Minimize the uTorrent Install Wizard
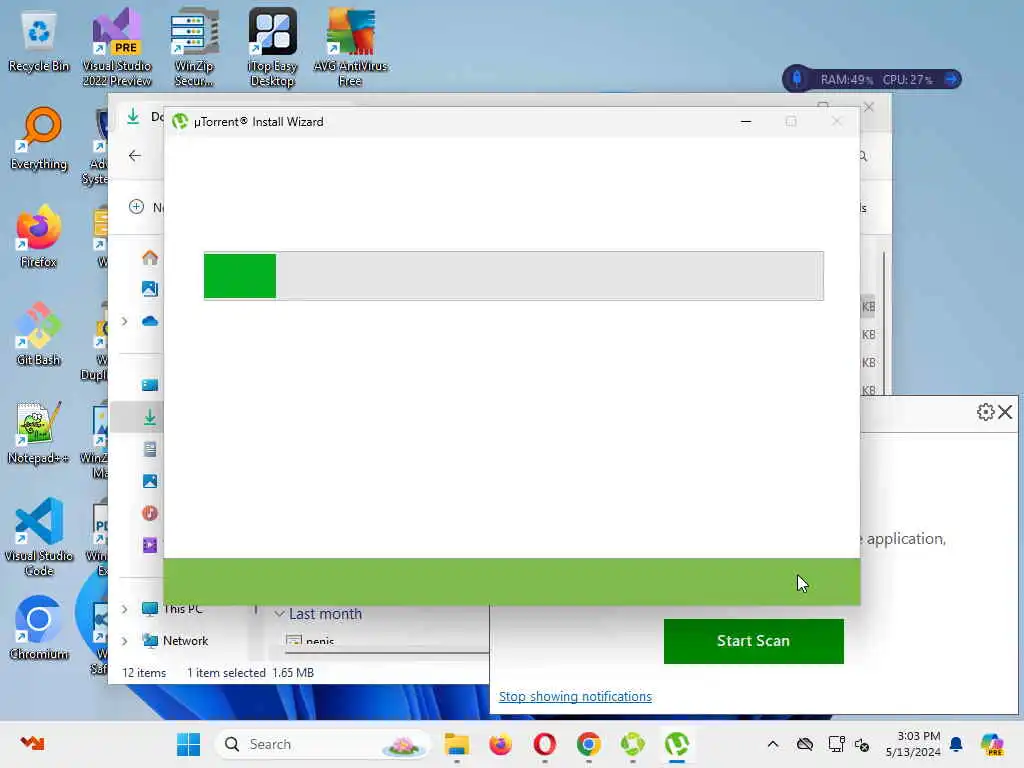The height and width of the screenshot is (768, 1024). pyautogui.click(x=746, y=121)
